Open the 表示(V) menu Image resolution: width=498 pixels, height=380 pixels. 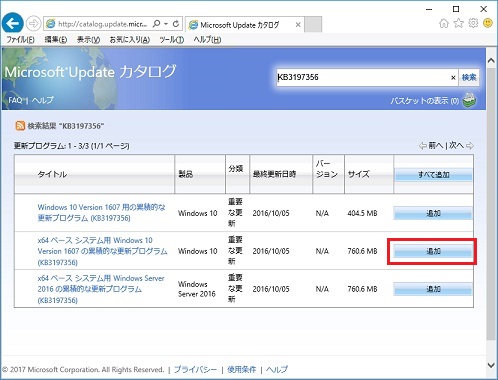[x=88, y=40]
